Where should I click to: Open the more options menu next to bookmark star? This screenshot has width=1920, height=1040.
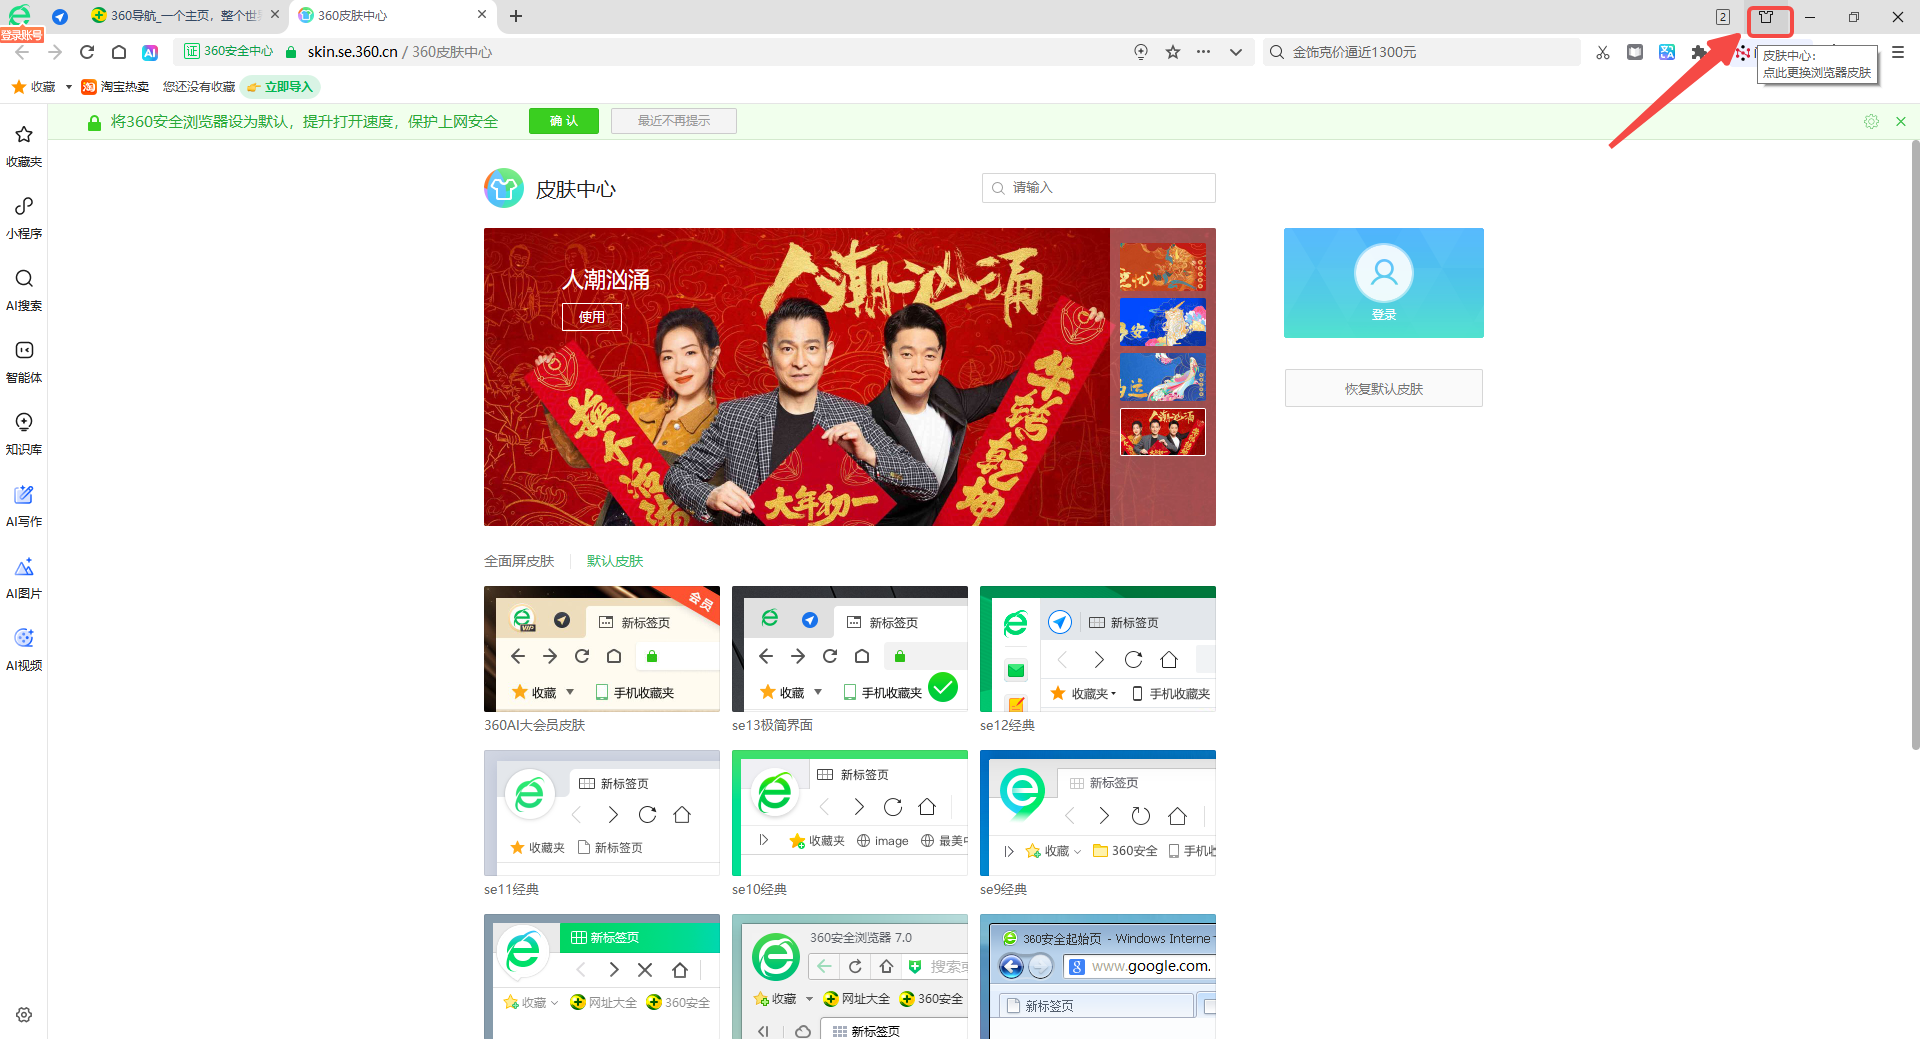coord(1204,51)
